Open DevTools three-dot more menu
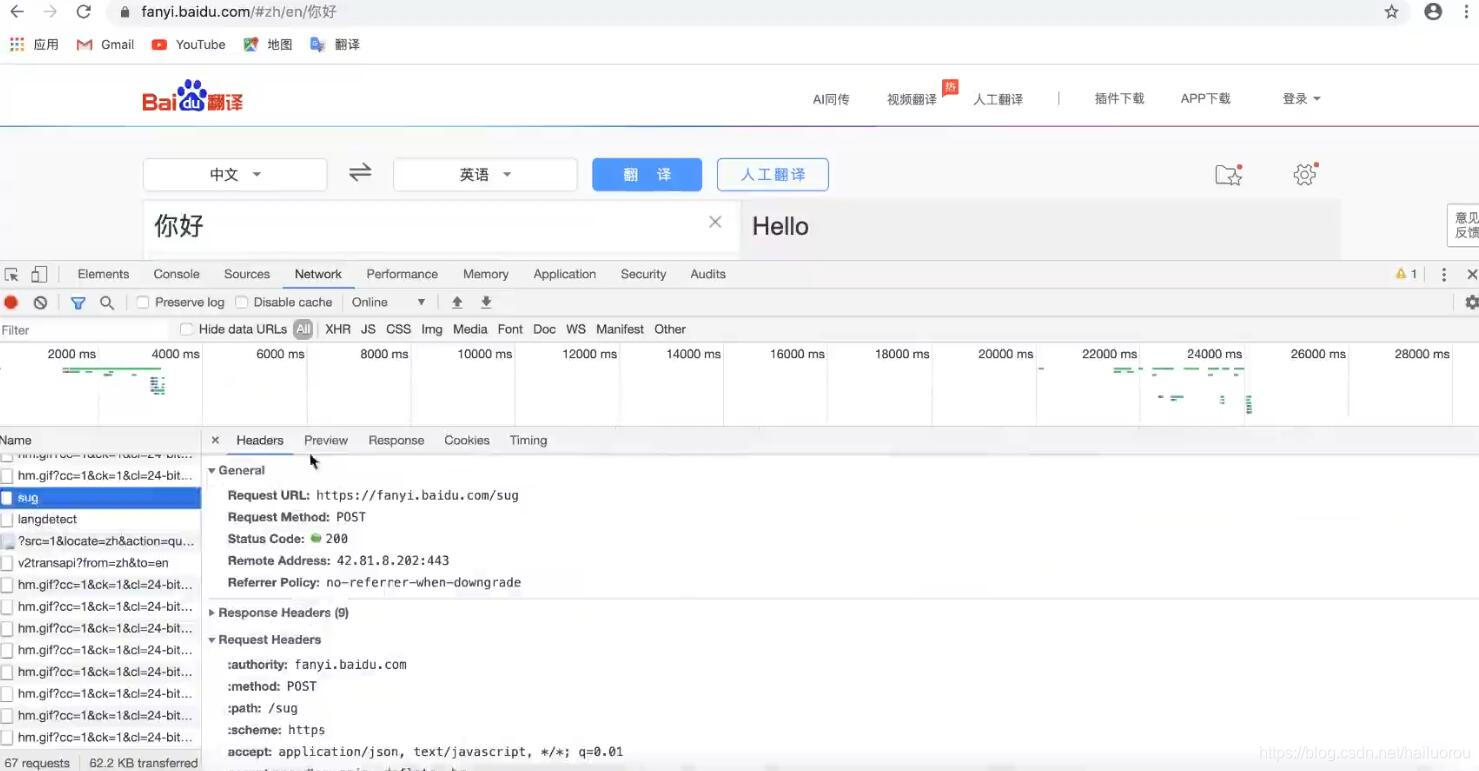1479x771 pixels. [1443, 274]
